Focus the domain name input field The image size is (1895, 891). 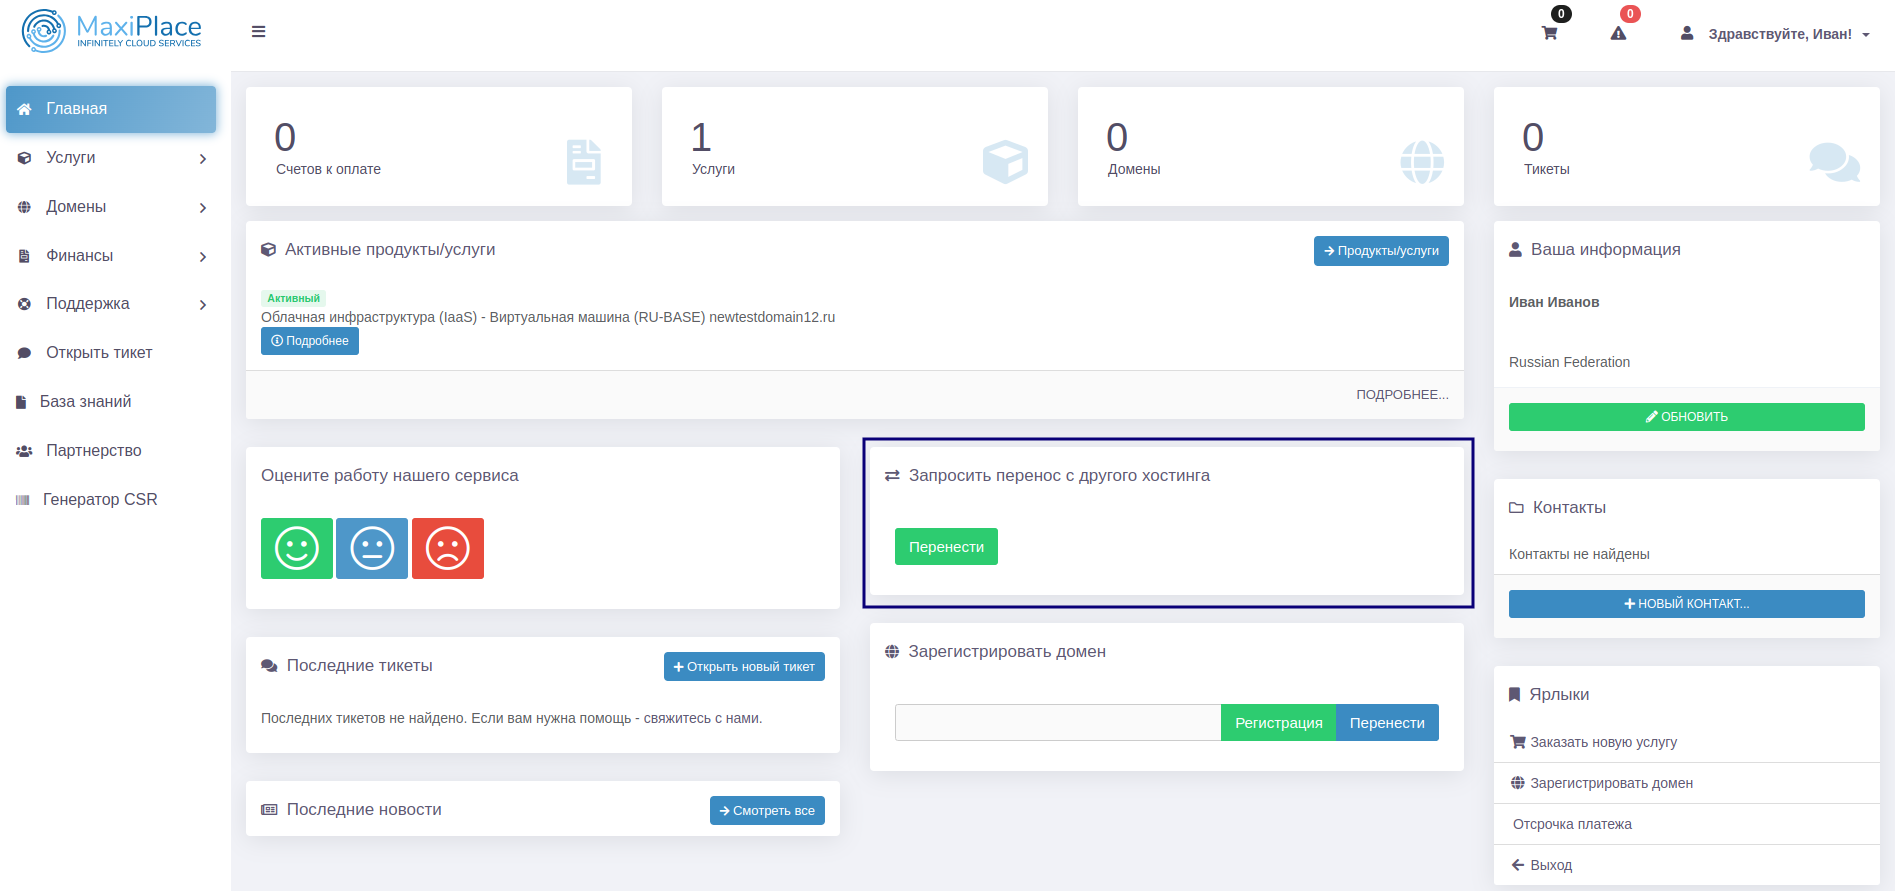(x=1058, y=723)
